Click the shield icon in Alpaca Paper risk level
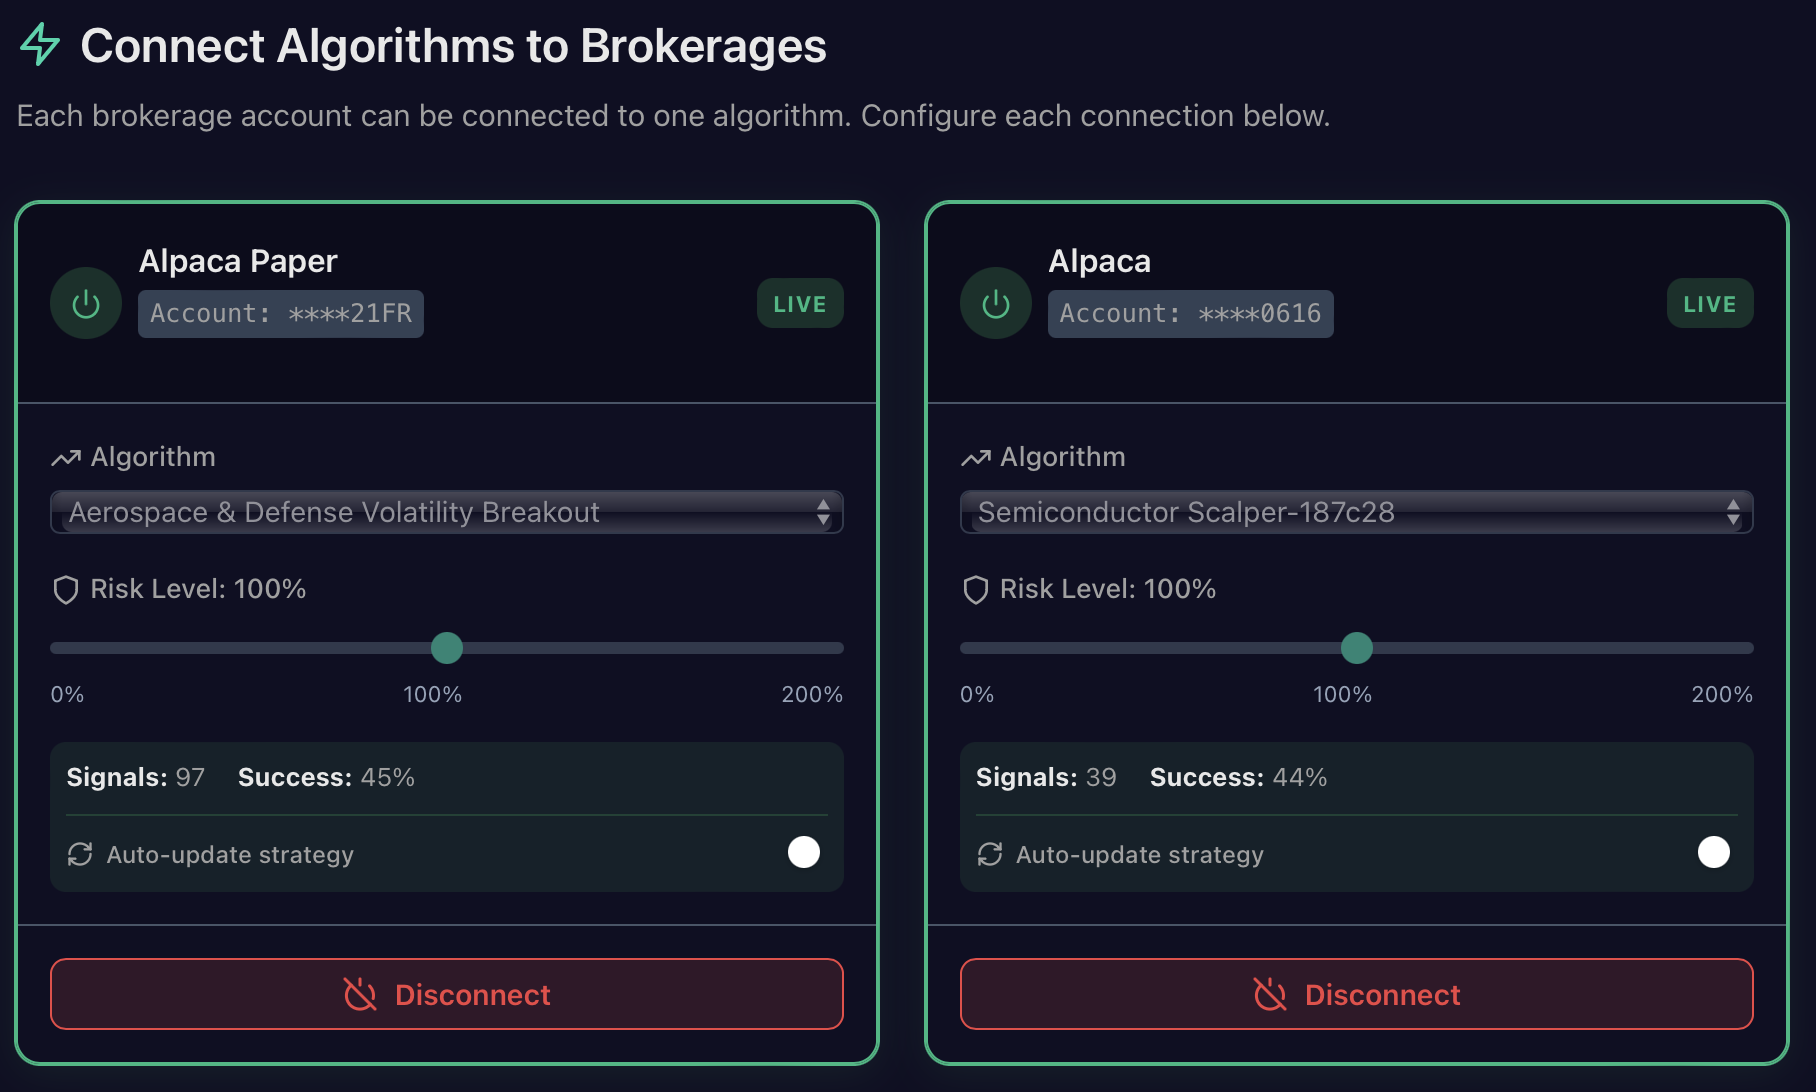 [66, 590]
